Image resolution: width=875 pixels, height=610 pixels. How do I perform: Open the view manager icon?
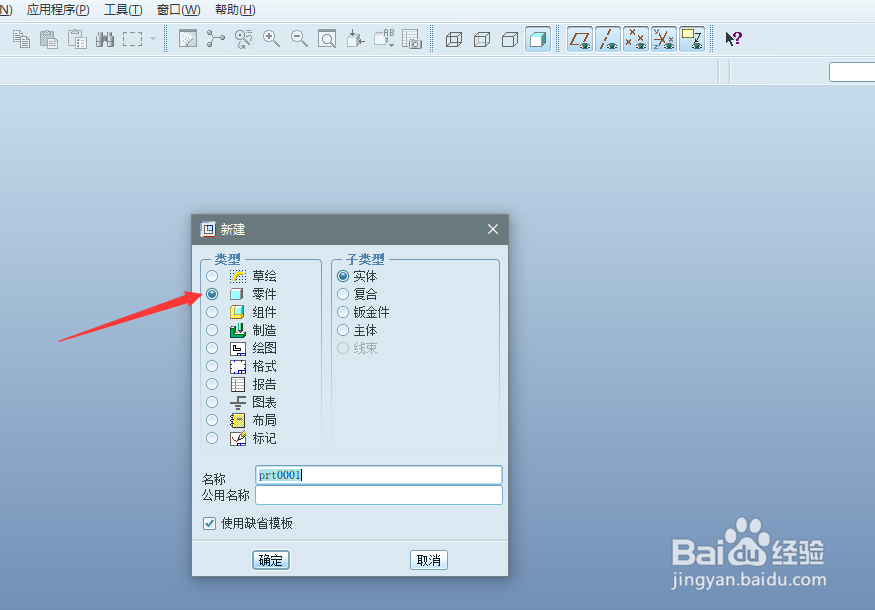pos(412,39)
